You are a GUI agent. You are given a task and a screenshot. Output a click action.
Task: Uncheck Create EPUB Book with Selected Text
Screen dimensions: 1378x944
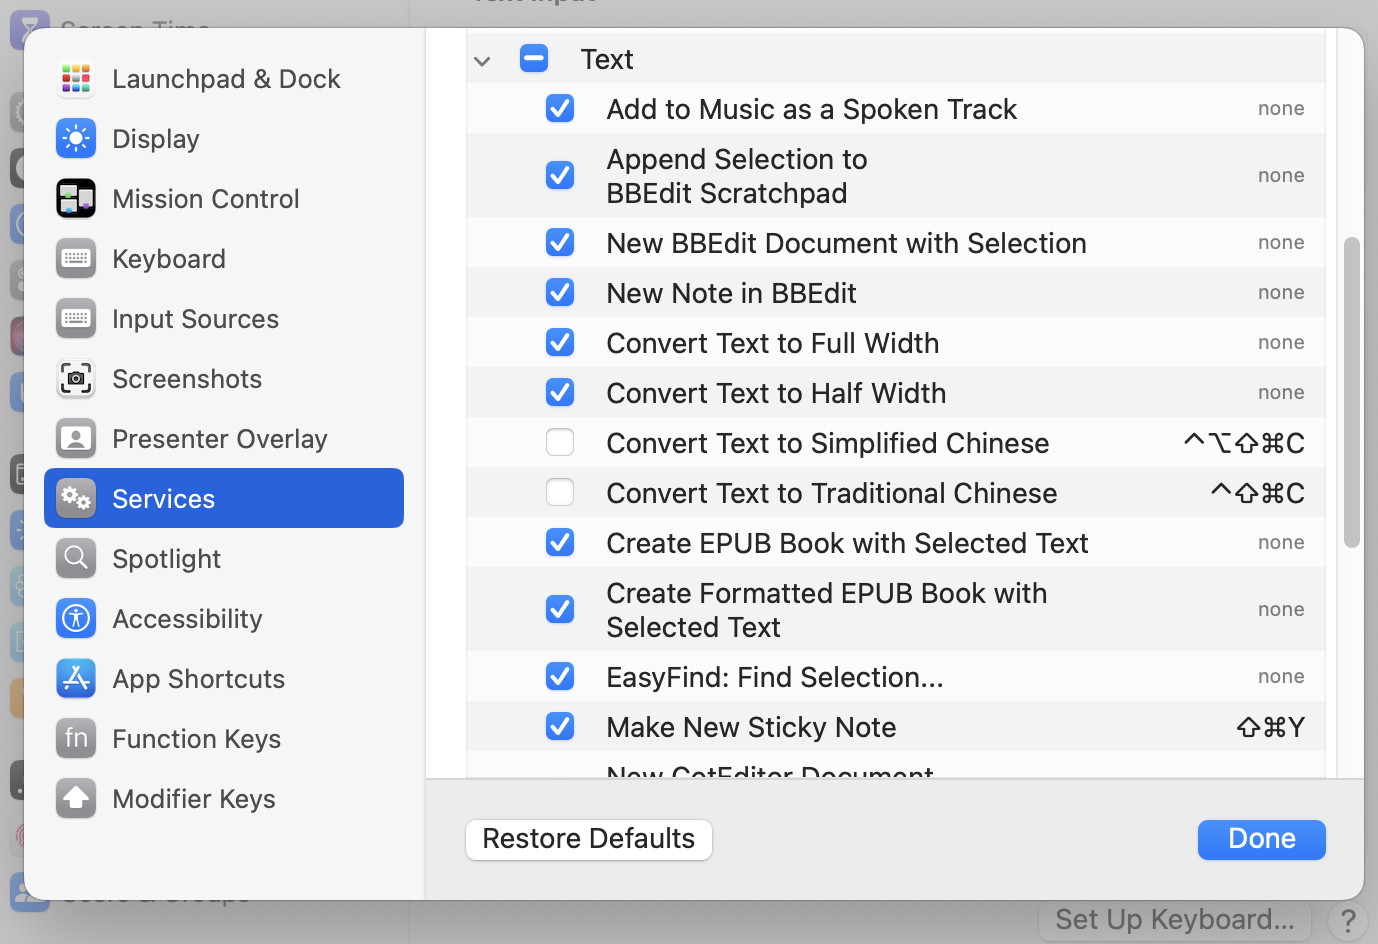pyautogui.click(x=560, y=542)
